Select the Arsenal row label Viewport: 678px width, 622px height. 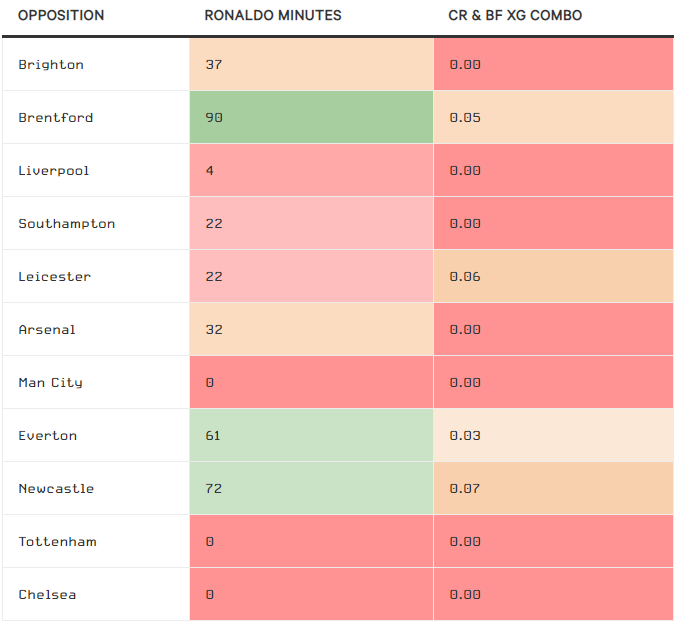pyautogui.click(x=47, y=330)
